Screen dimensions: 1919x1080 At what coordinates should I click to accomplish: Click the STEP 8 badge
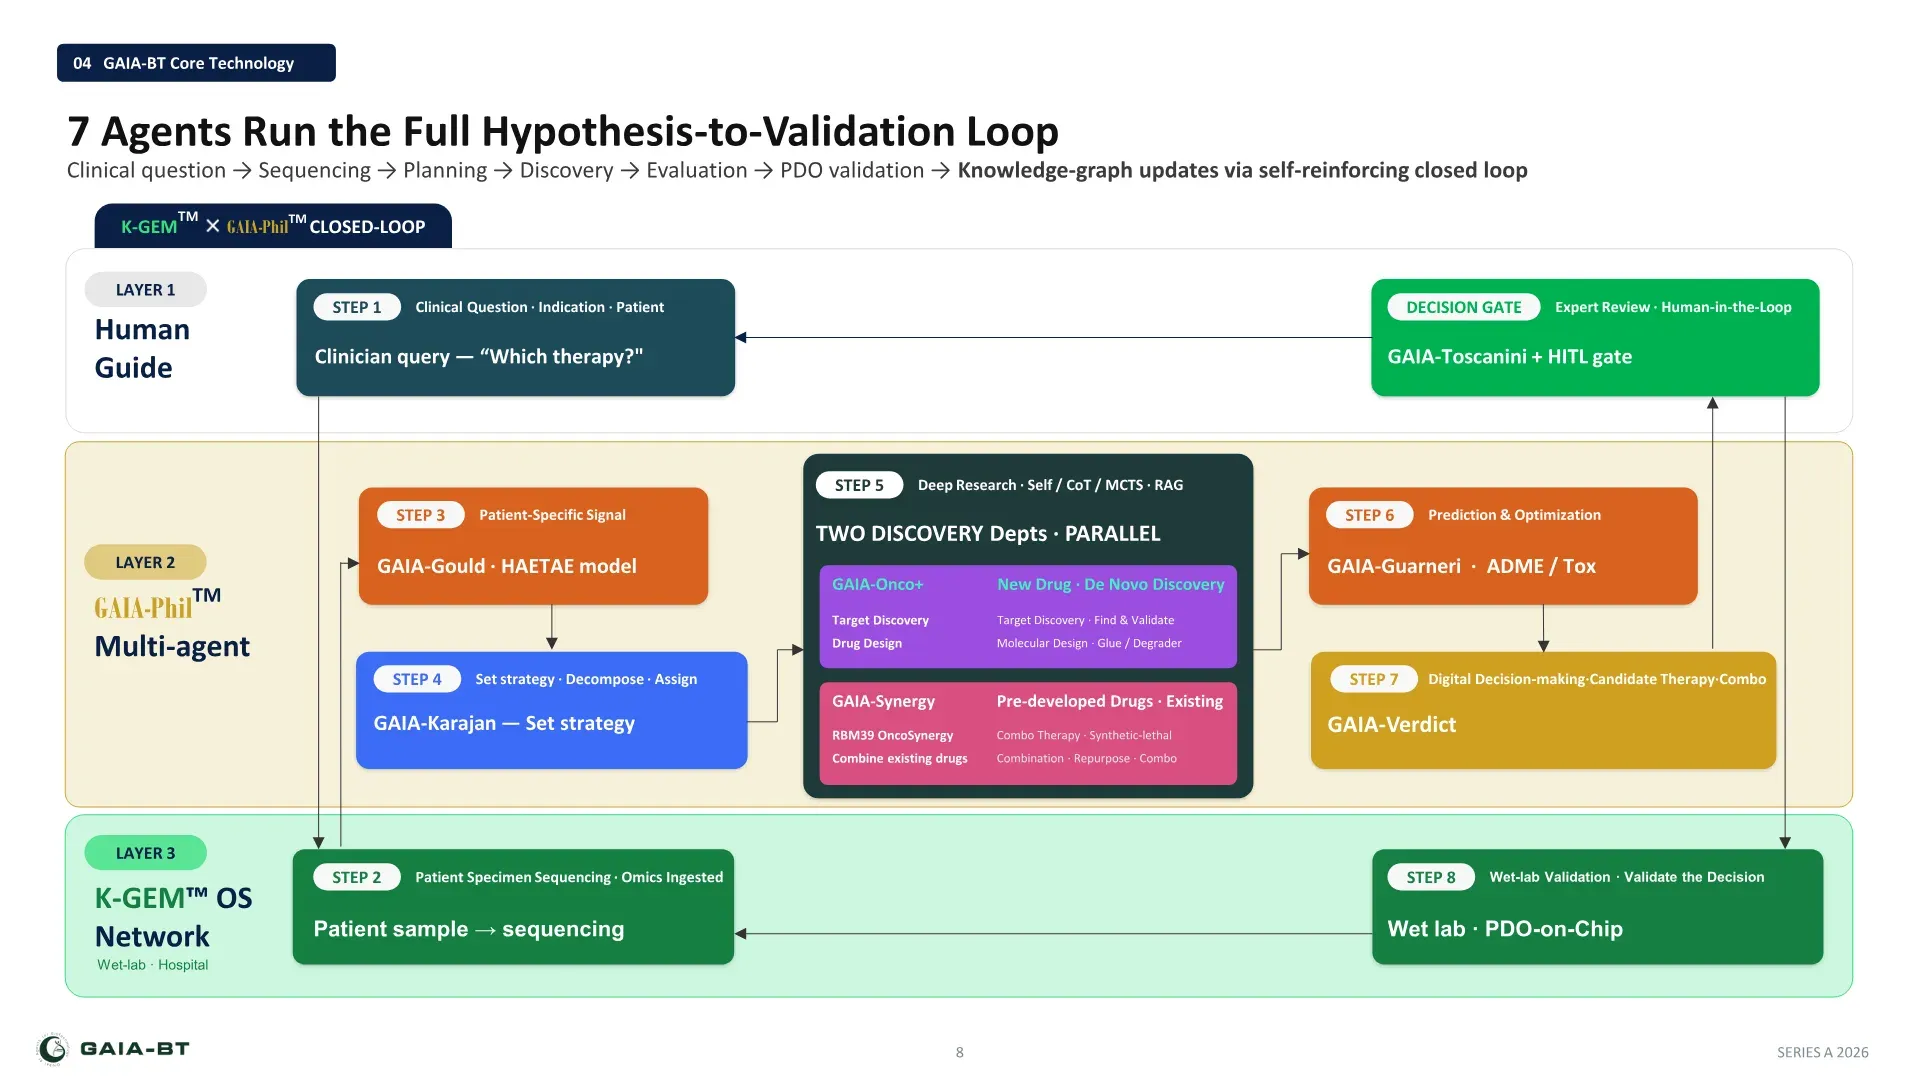[1431, 877]
